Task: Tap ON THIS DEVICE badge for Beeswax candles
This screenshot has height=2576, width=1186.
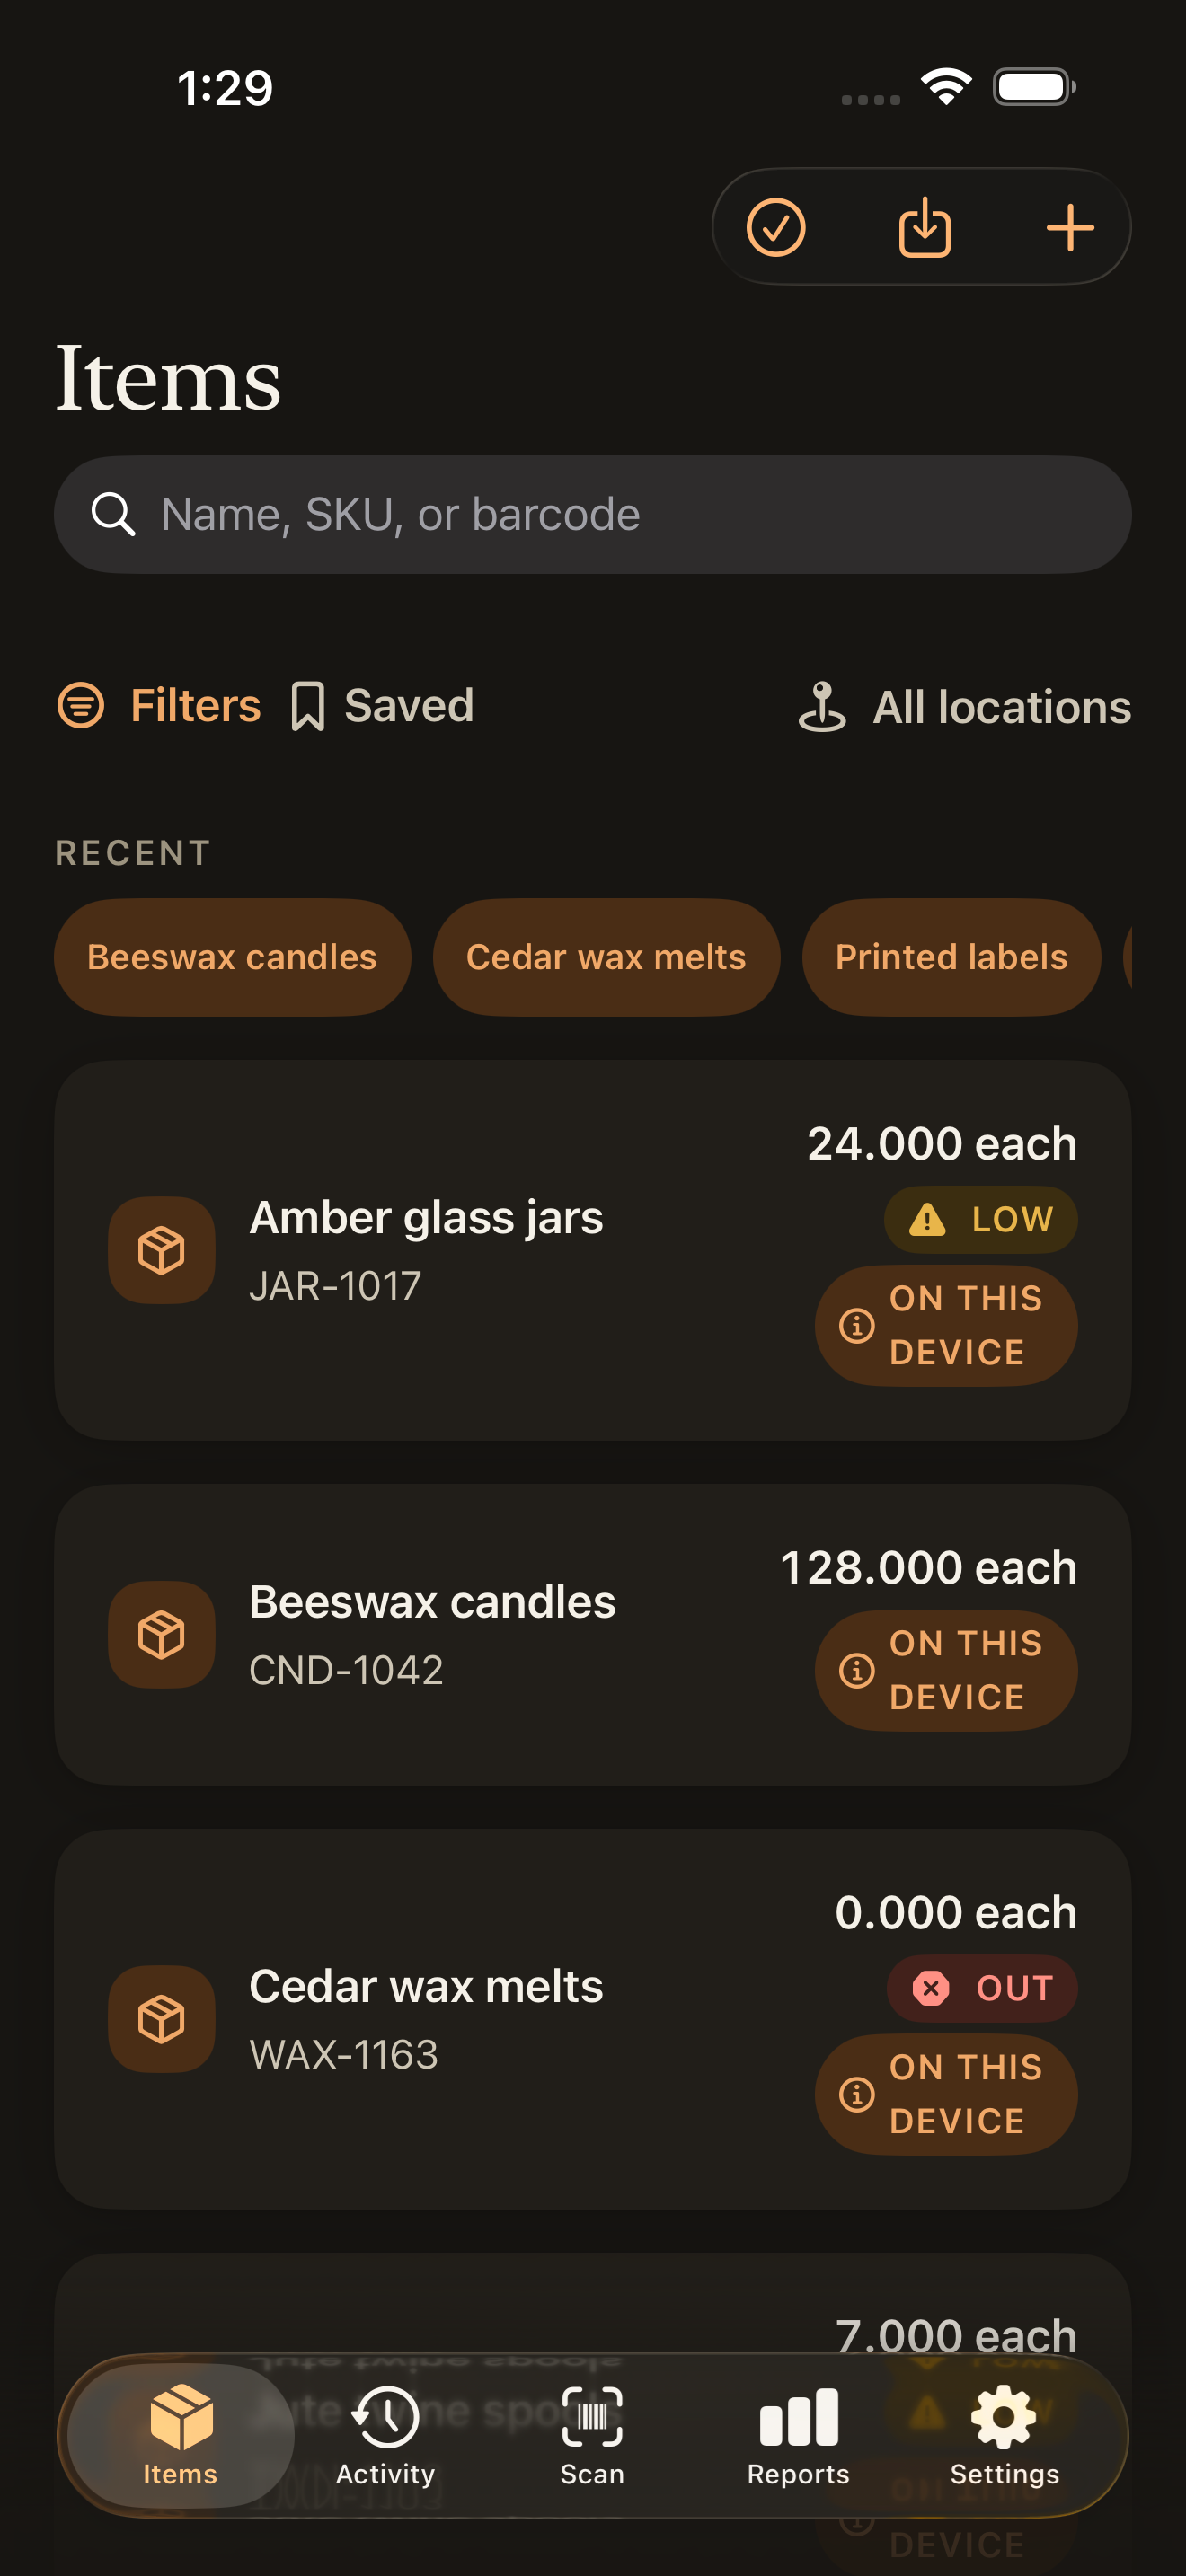Action: tap(946, 1670)
